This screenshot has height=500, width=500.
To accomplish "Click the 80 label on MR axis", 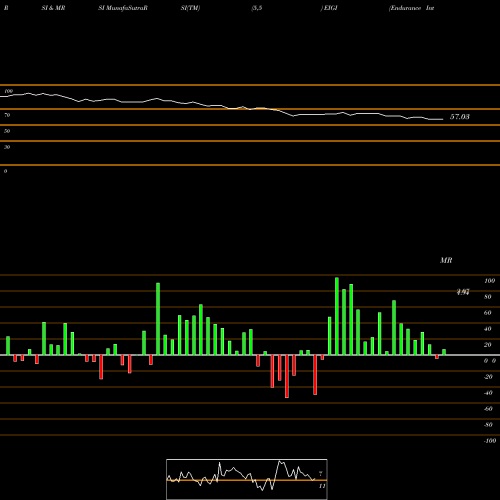I will [488, 297].
